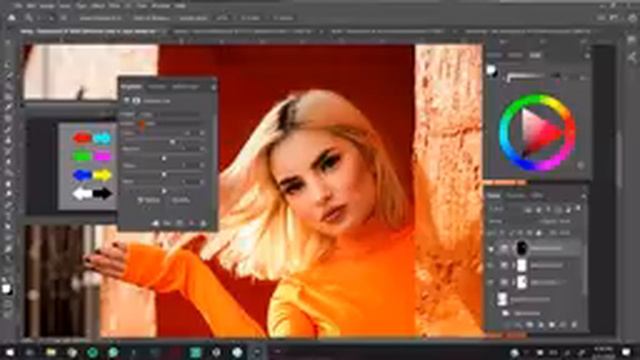Toggle Scrubby Zoom checkbox

(193, 18)
